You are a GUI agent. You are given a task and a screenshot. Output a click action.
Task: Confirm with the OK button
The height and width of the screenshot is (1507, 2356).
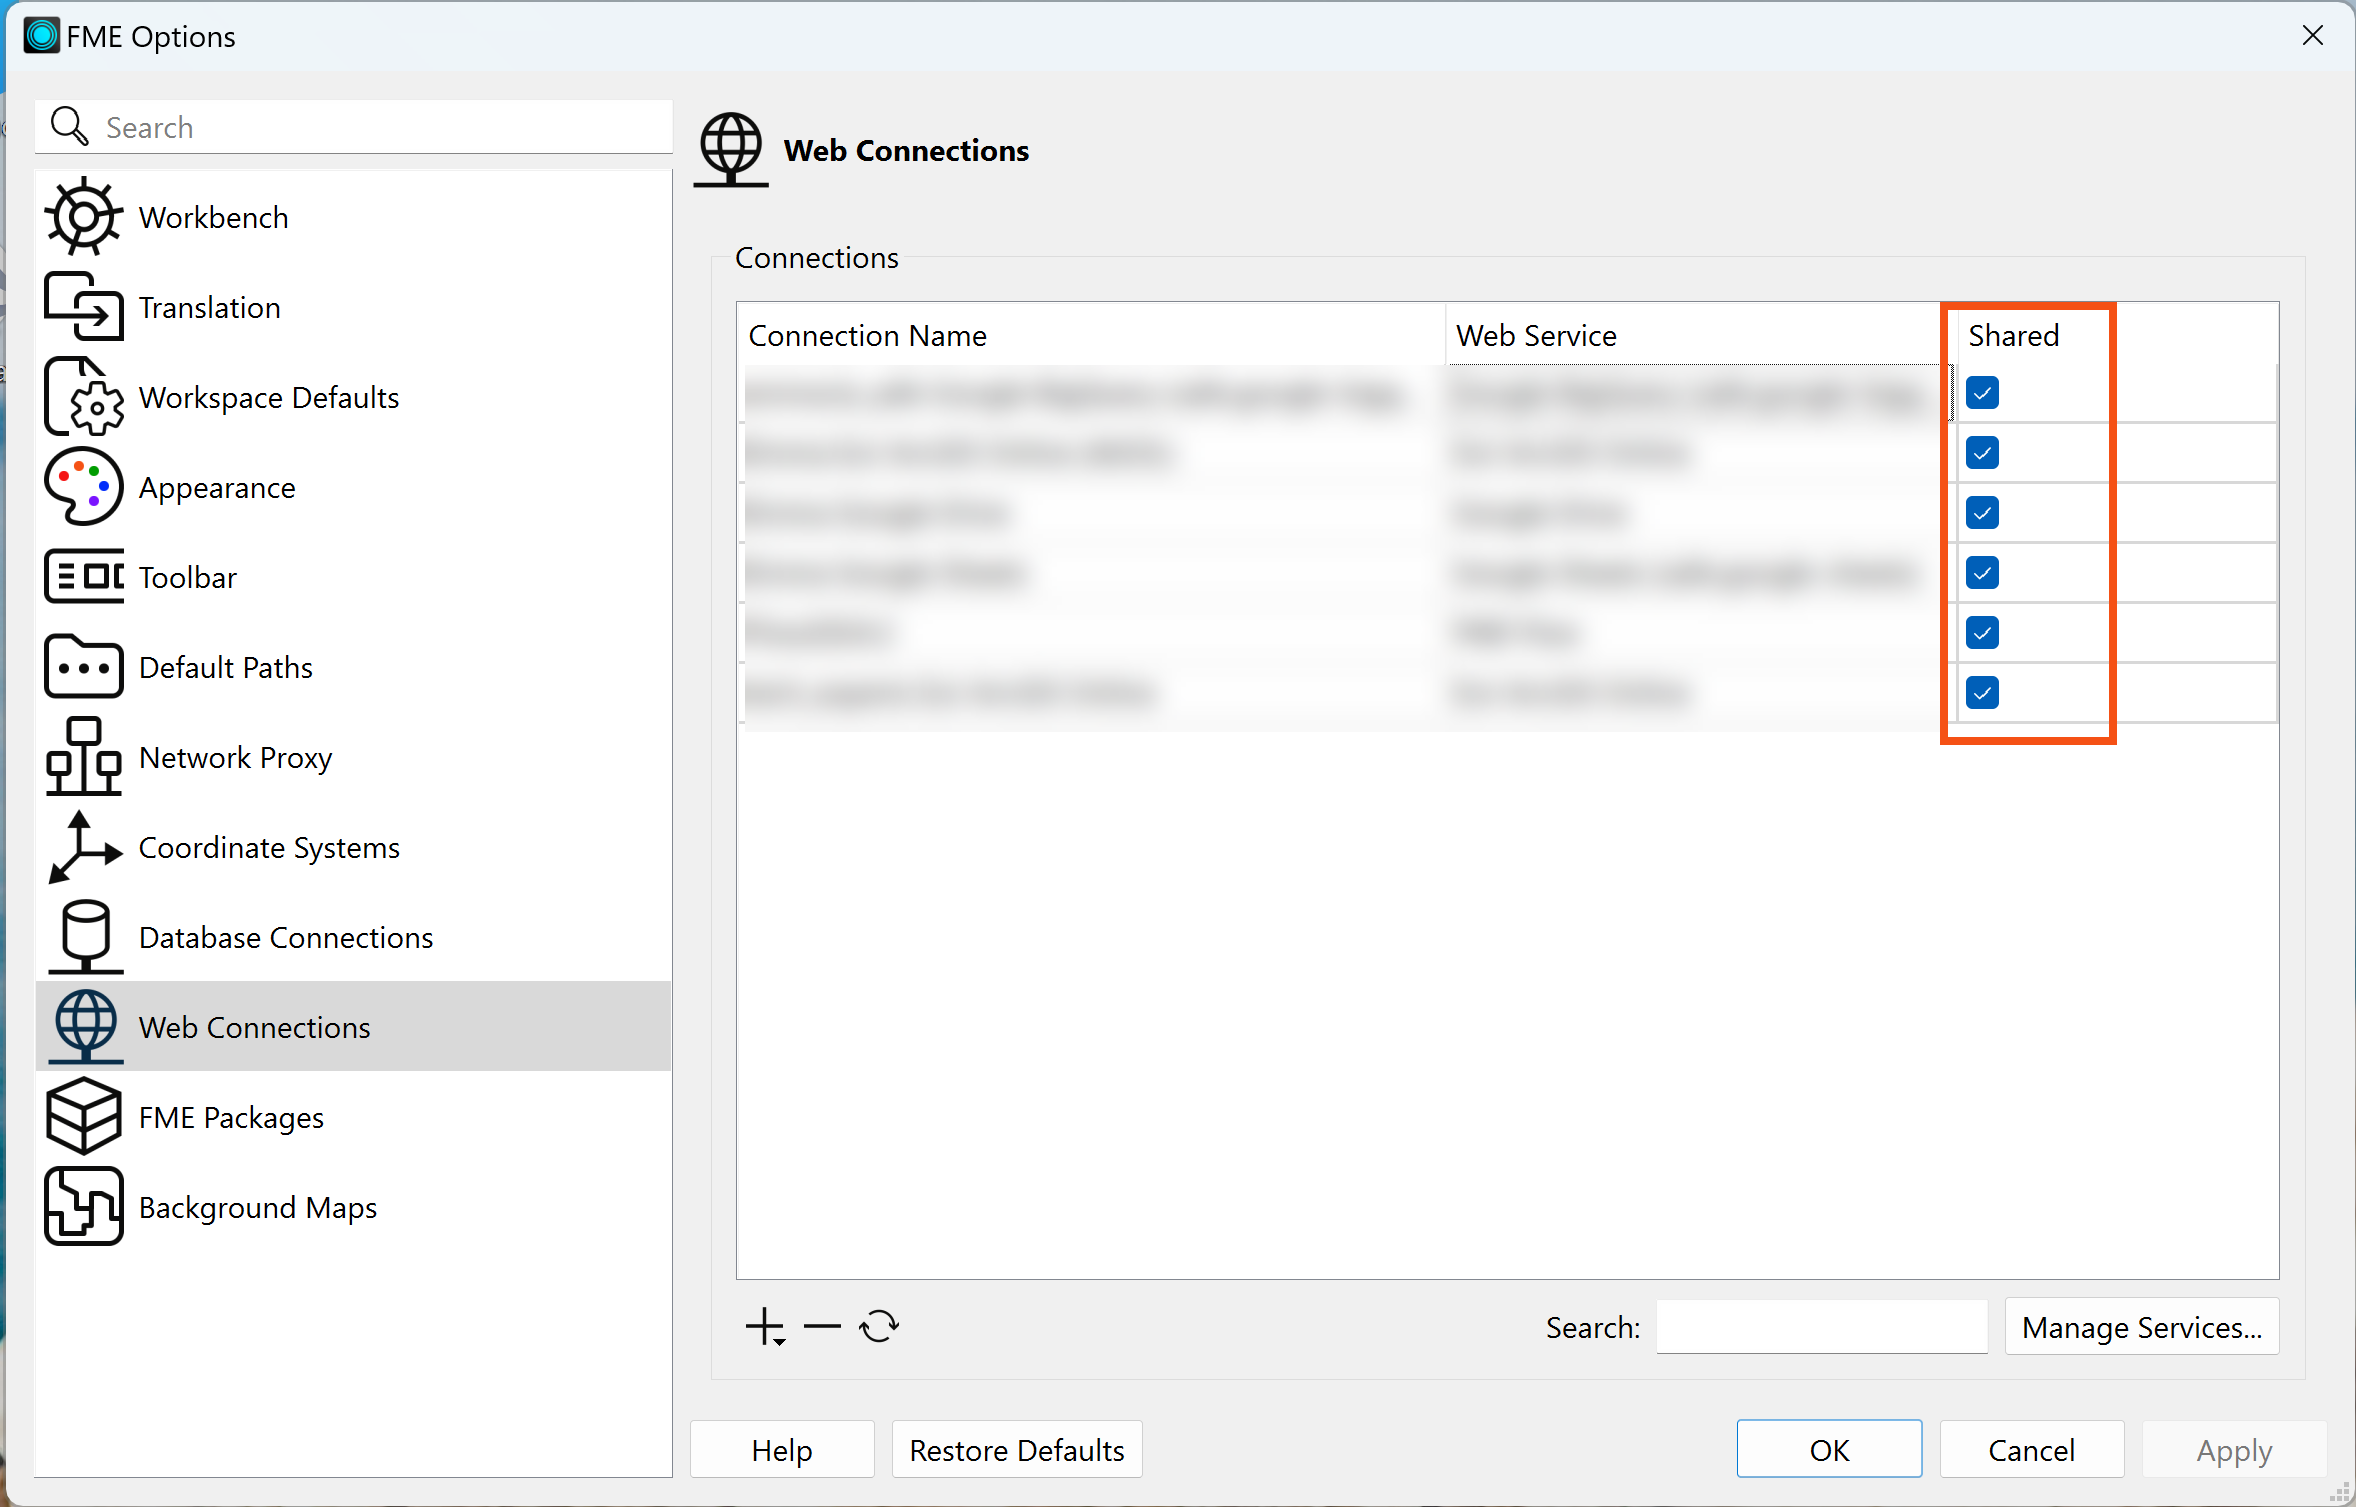click(x=1829, y=1450)
